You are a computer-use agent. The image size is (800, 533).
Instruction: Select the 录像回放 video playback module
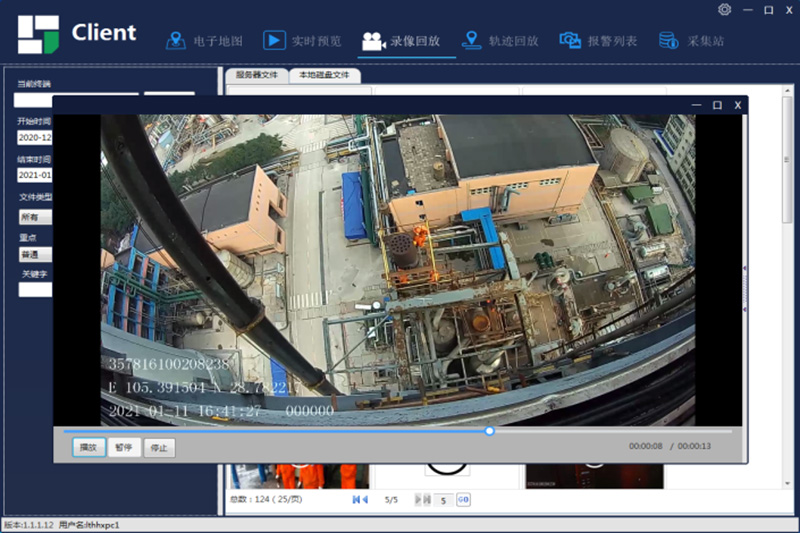[x=400, y=41]
